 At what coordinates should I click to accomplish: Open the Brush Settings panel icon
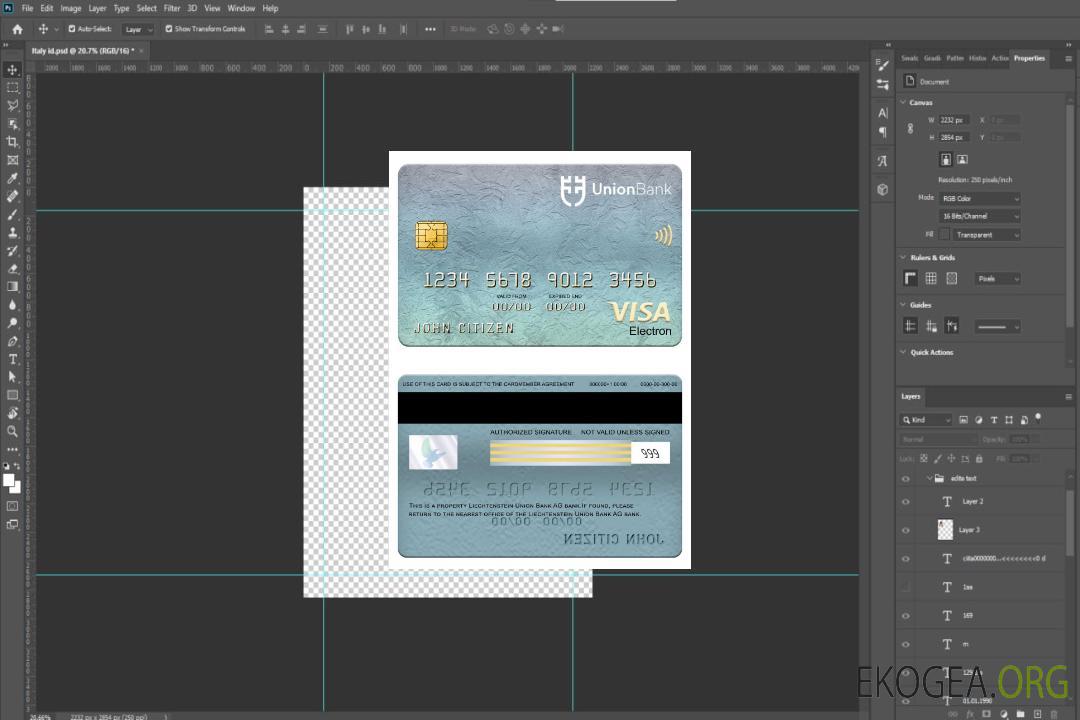(883, 65)
